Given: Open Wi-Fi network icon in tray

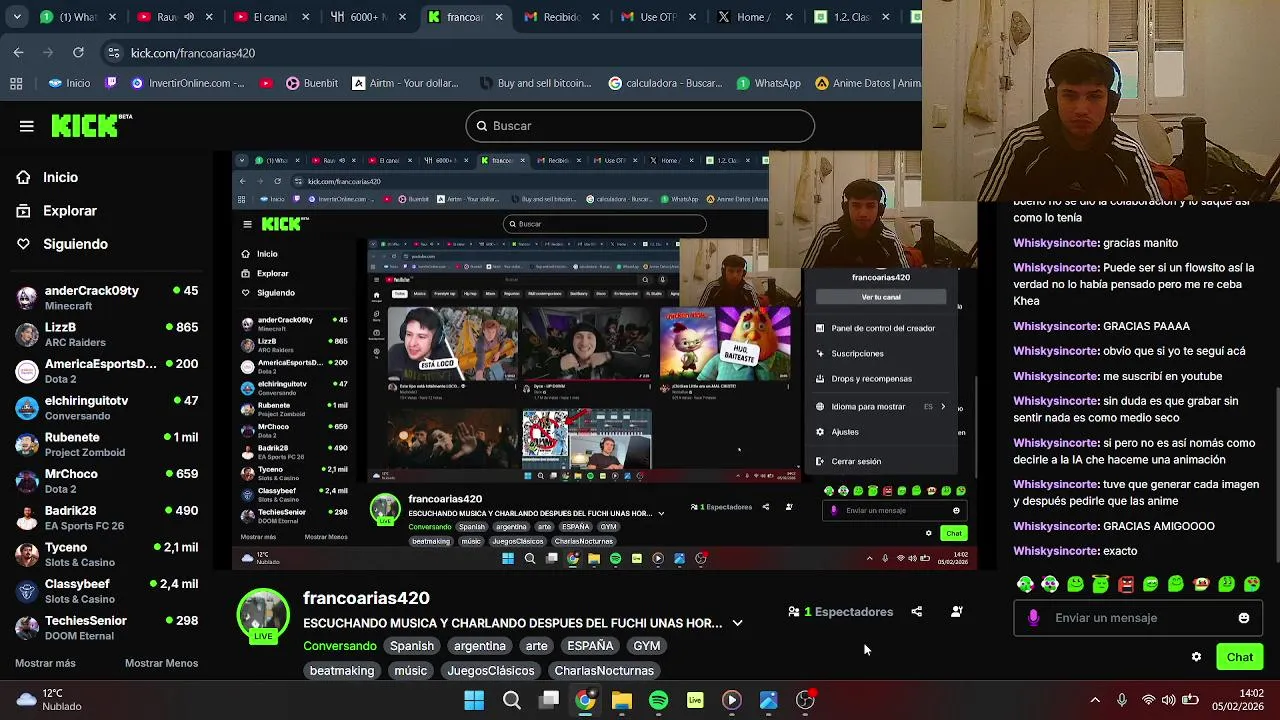Looking at the screenshot, I should click(1148, 700).
